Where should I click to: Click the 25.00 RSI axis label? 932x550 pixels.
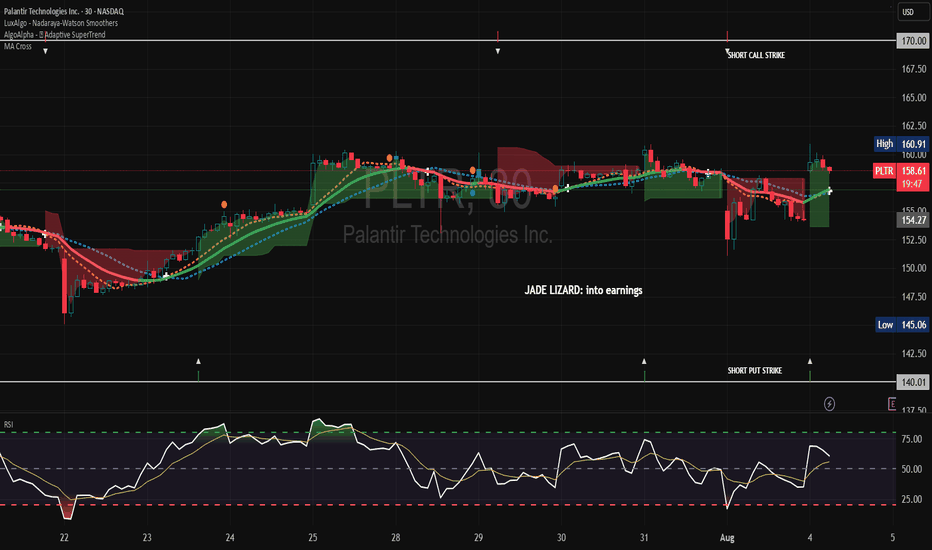[x=912, y=499]
